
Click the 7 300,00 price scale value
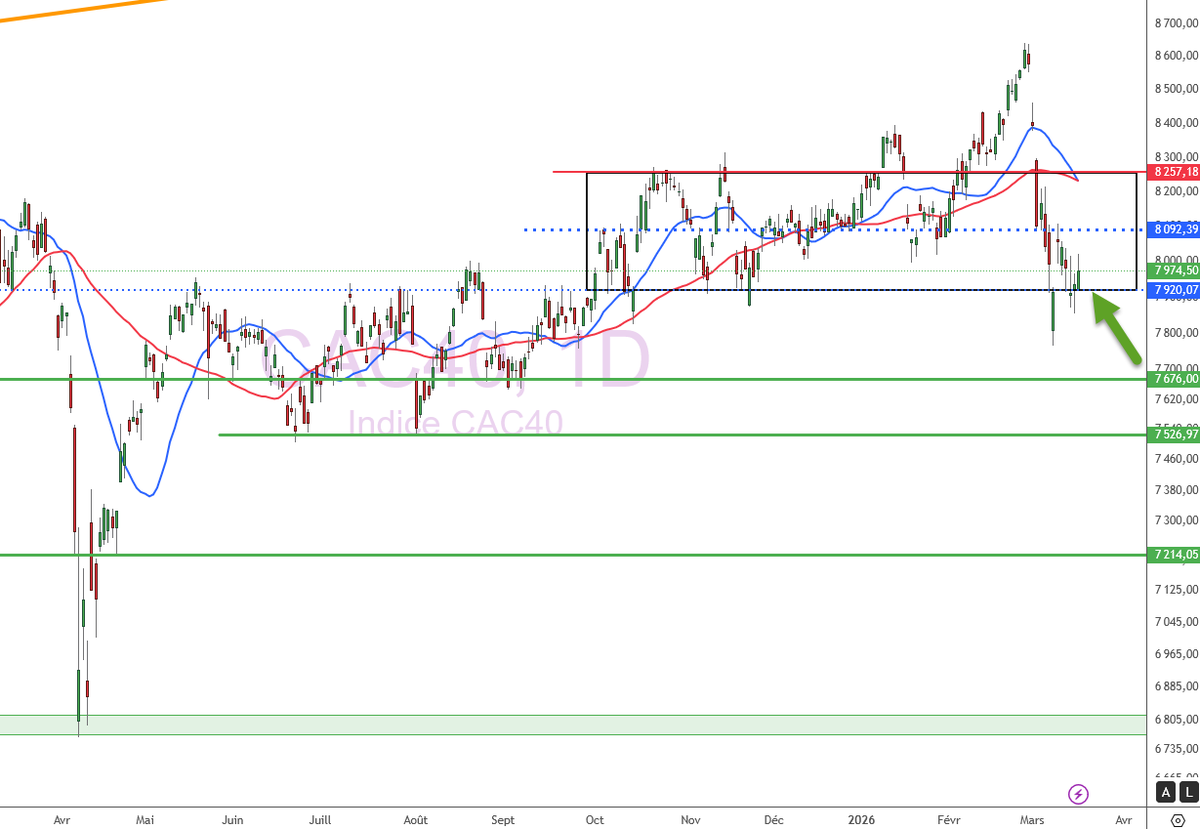(1177, 521)
